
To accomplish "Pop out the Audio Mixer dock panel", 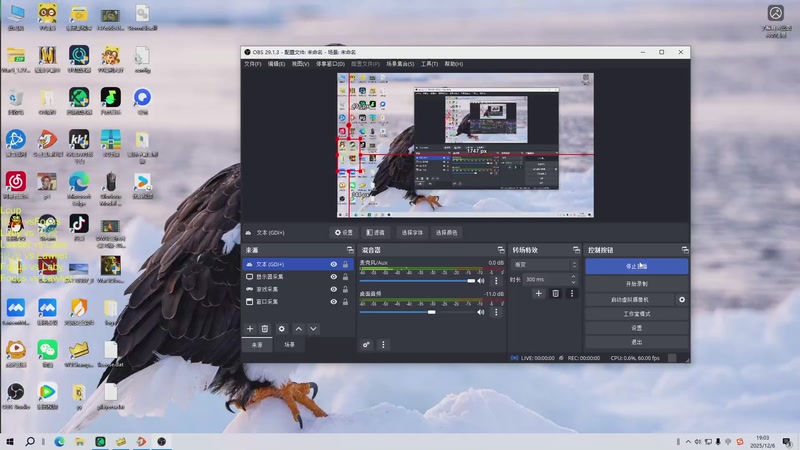I will coord(501,250).
